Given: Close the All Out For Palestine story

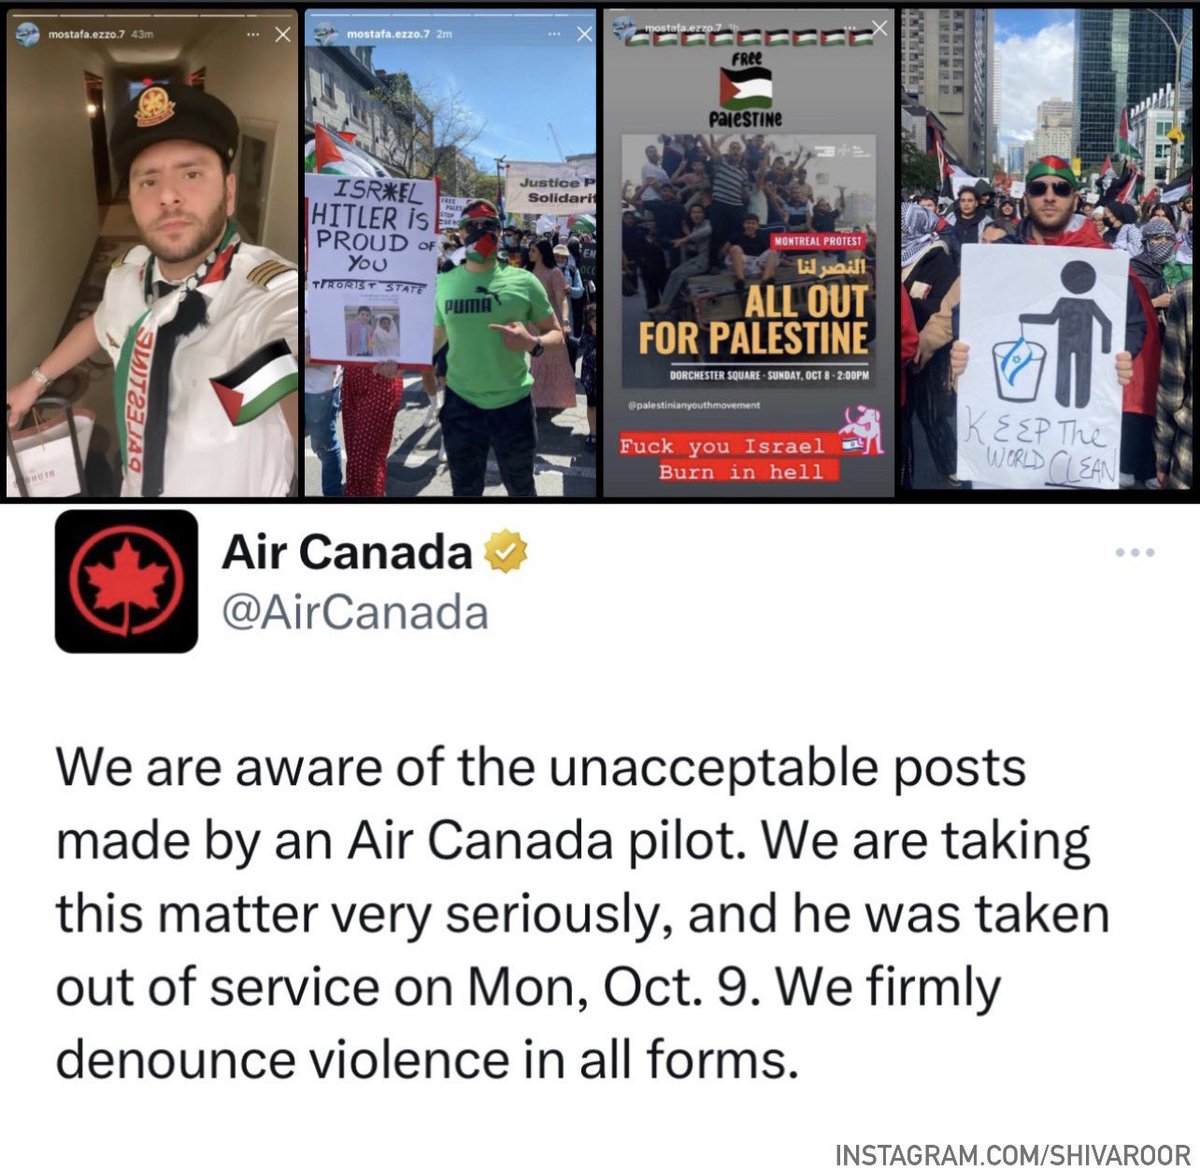Looking at the screenshot, I should coord(878,28).
